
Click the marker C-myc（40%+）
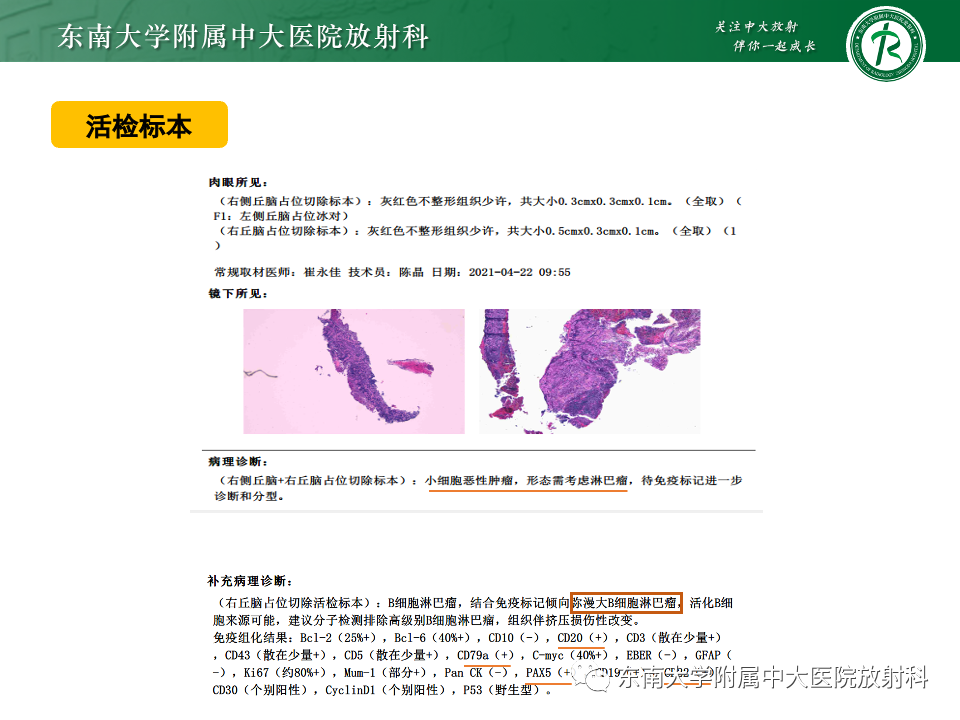570,655
